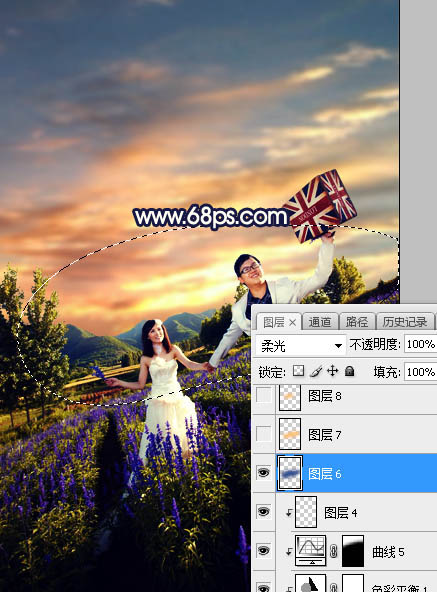Hide the 曲线 5 layer
Screen dimensions: 437x592
pos(263,551)
